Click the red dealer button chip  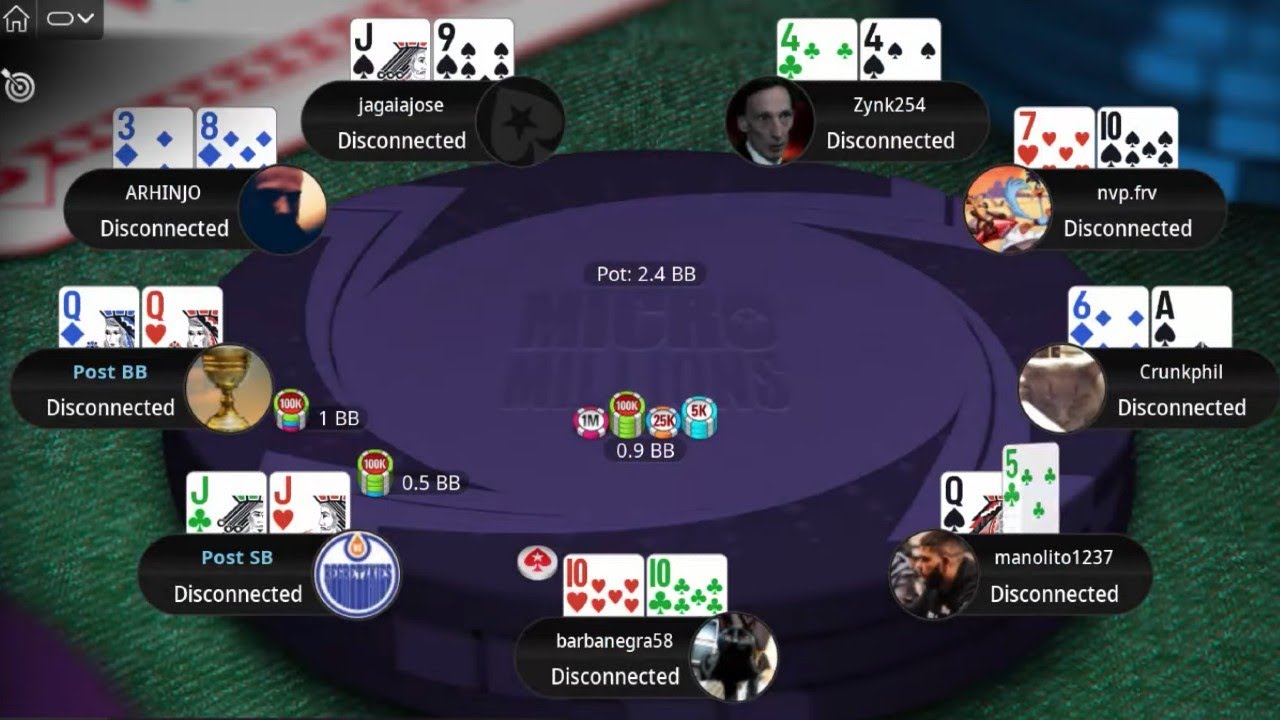pyautogui.click(x=537, y=563)
